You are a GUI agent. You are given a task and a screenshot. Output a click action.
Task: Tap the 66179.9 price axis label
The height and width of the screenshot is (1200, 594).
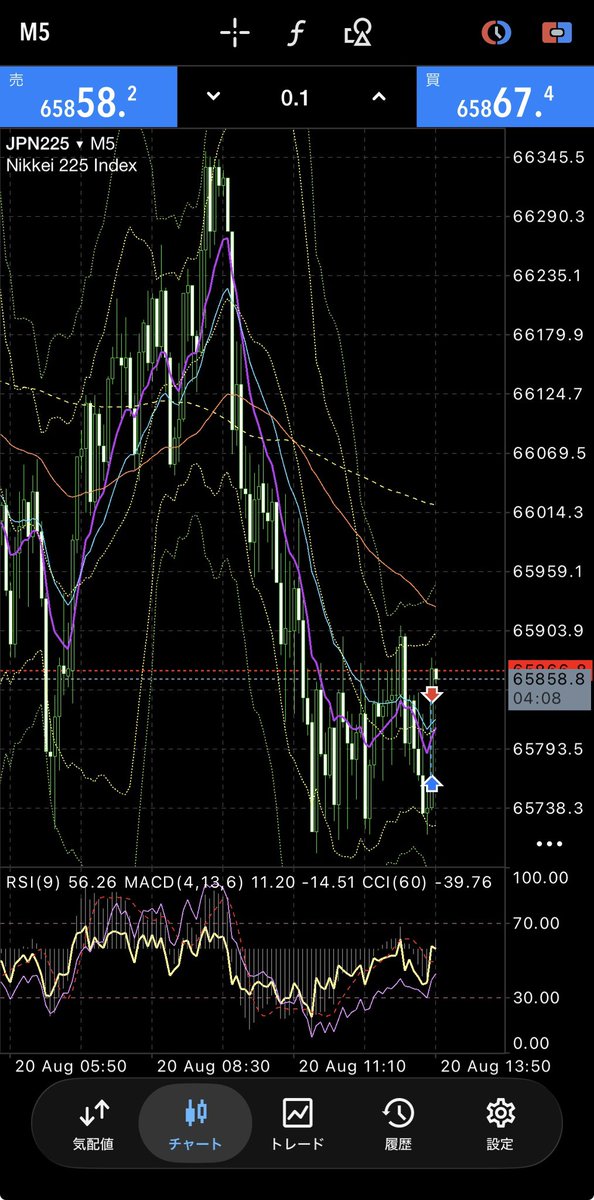click(x=548, y=335)
